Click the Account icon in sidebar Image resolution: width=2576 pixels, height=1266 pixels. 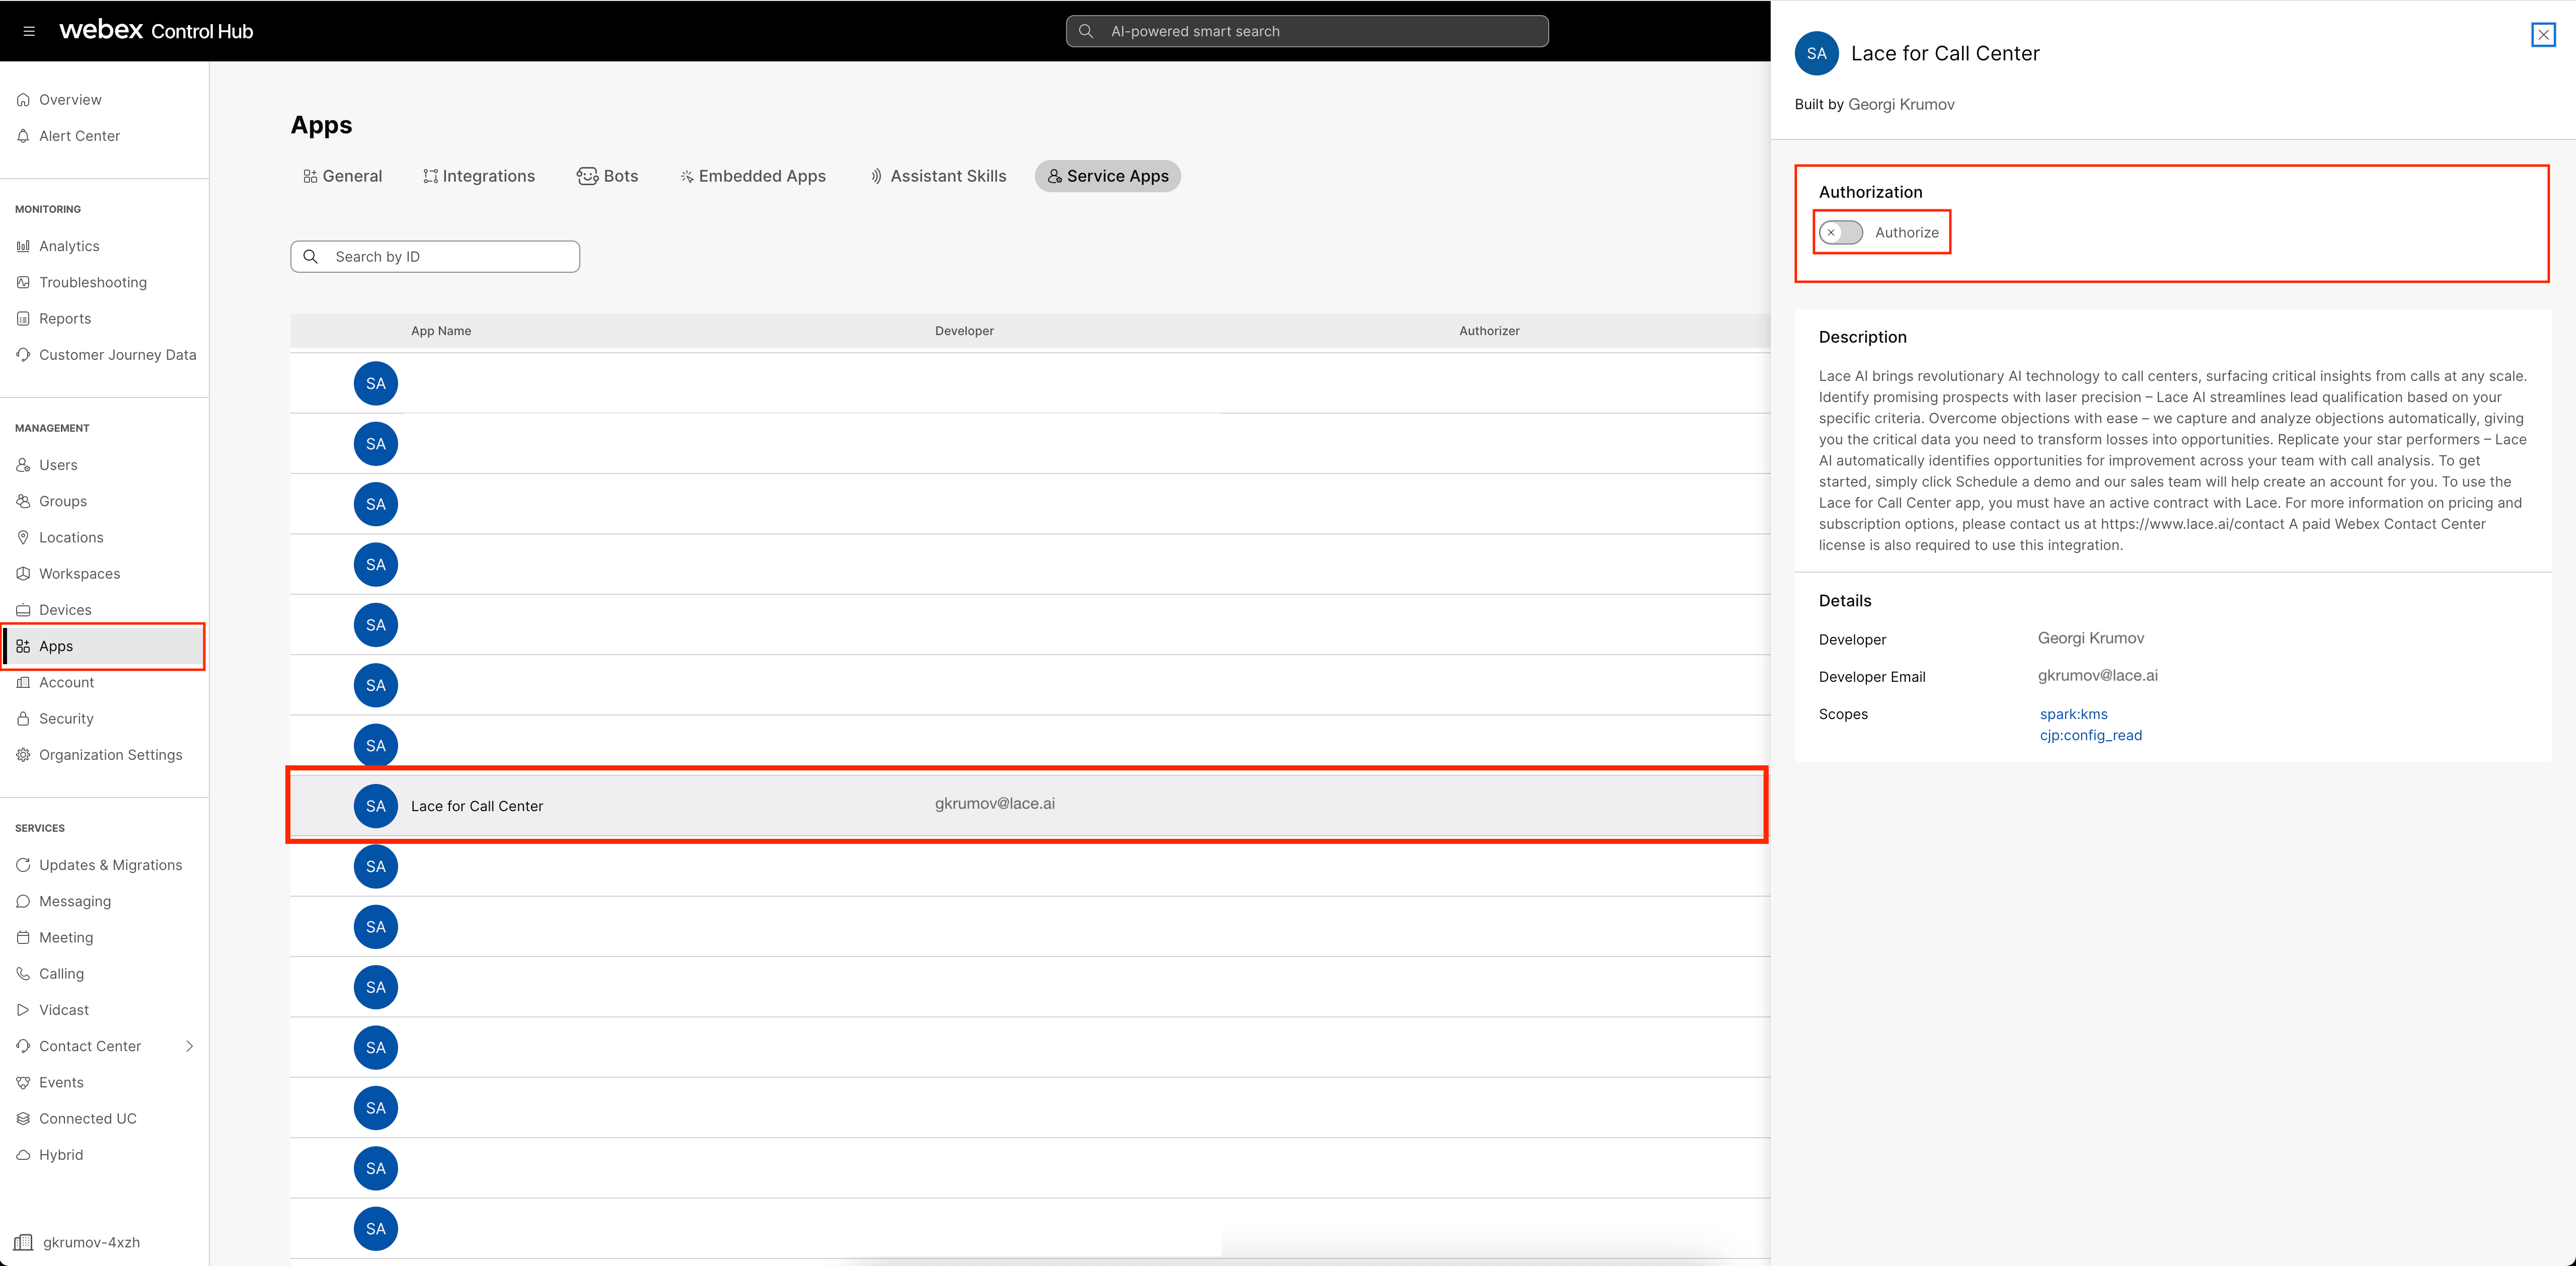coord(23,682)
